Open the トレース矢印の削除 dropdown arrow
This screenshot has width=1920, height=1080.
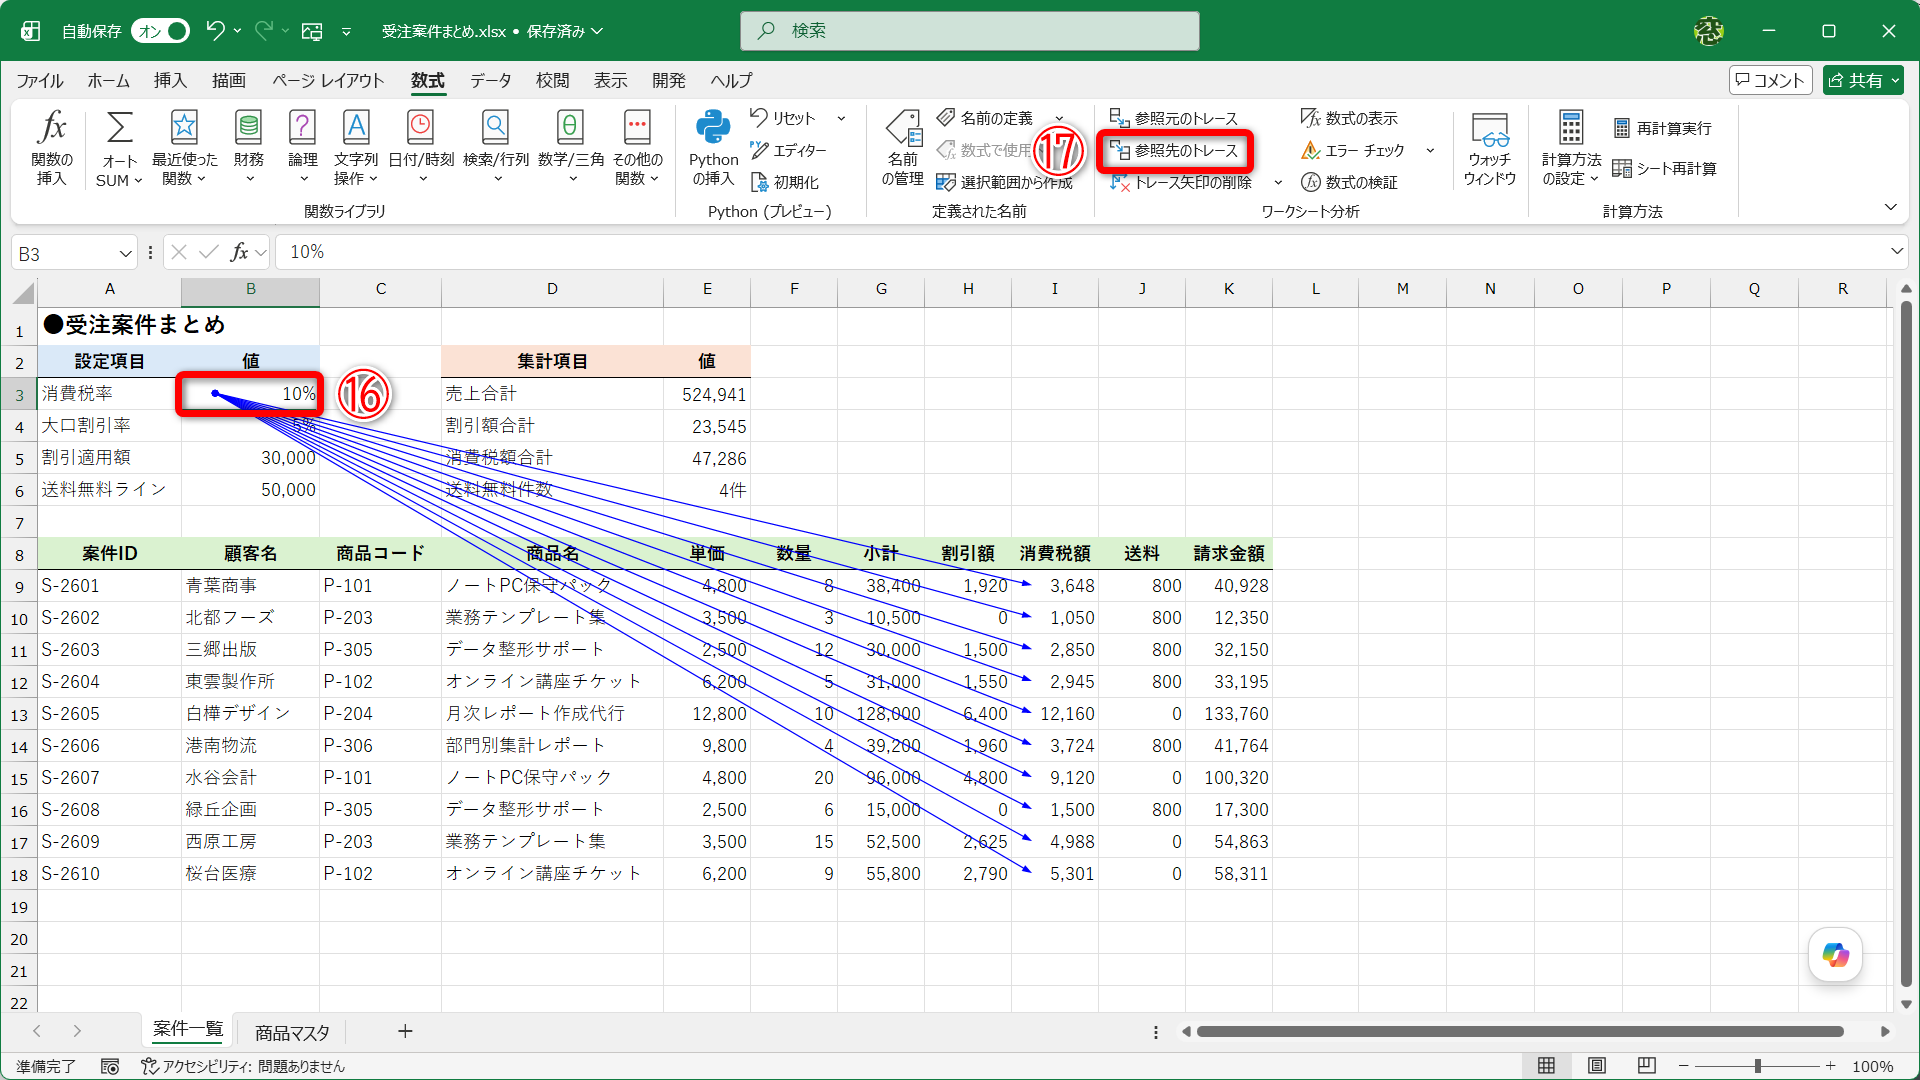(x=1278, y=182)
